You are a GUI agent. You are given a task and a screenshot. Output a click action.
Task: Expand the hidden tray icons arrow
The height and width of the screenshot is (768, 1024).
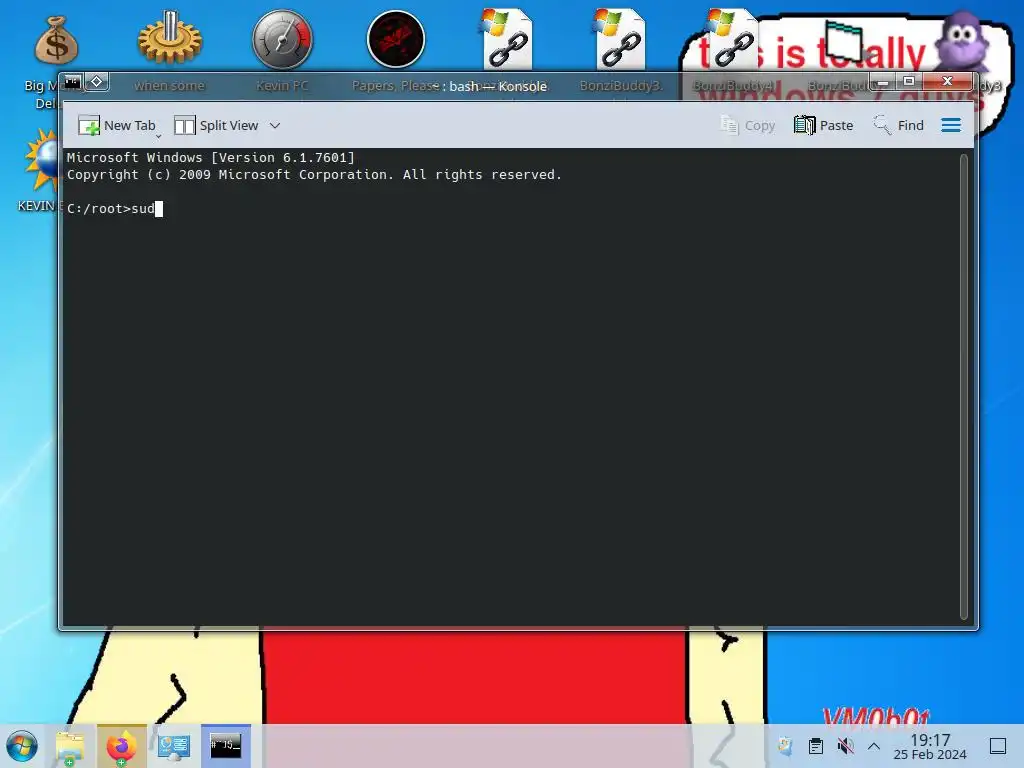(874, 746)
